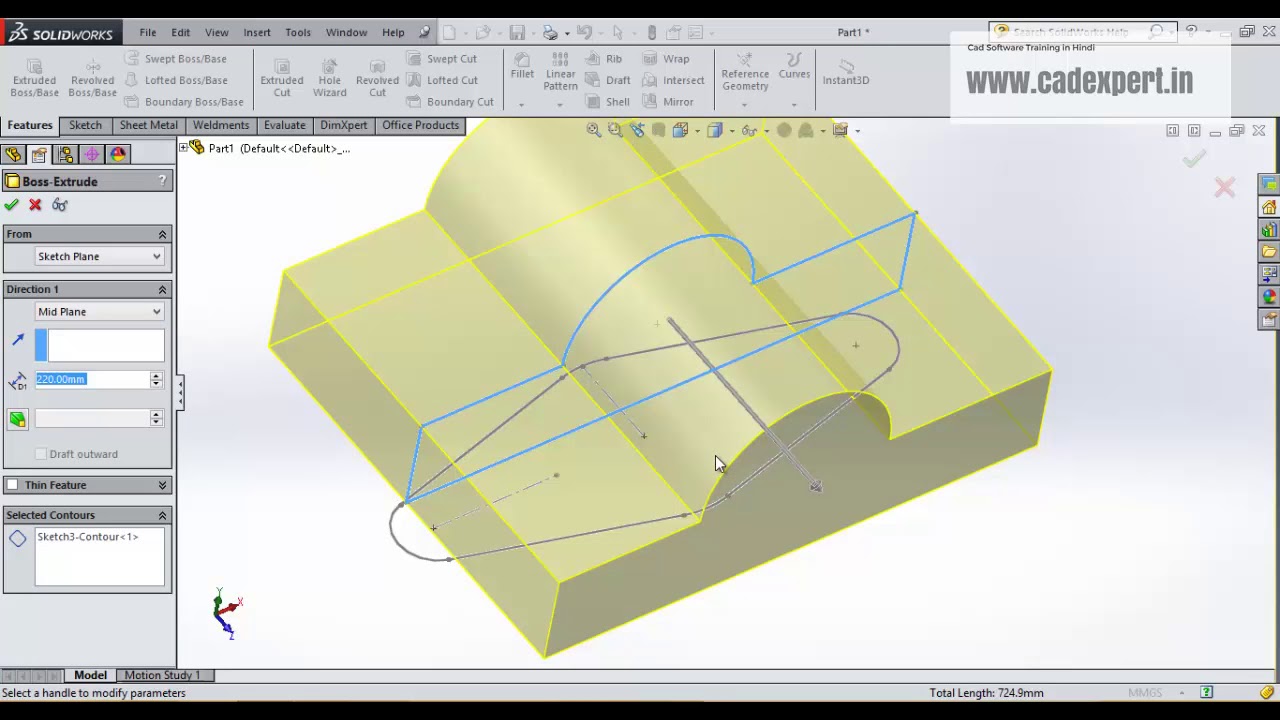Image resolution: width=1280 pixels, height=720 pixels.
Task: Open the DimXpertManager tab icon
Action: (92, 154)
